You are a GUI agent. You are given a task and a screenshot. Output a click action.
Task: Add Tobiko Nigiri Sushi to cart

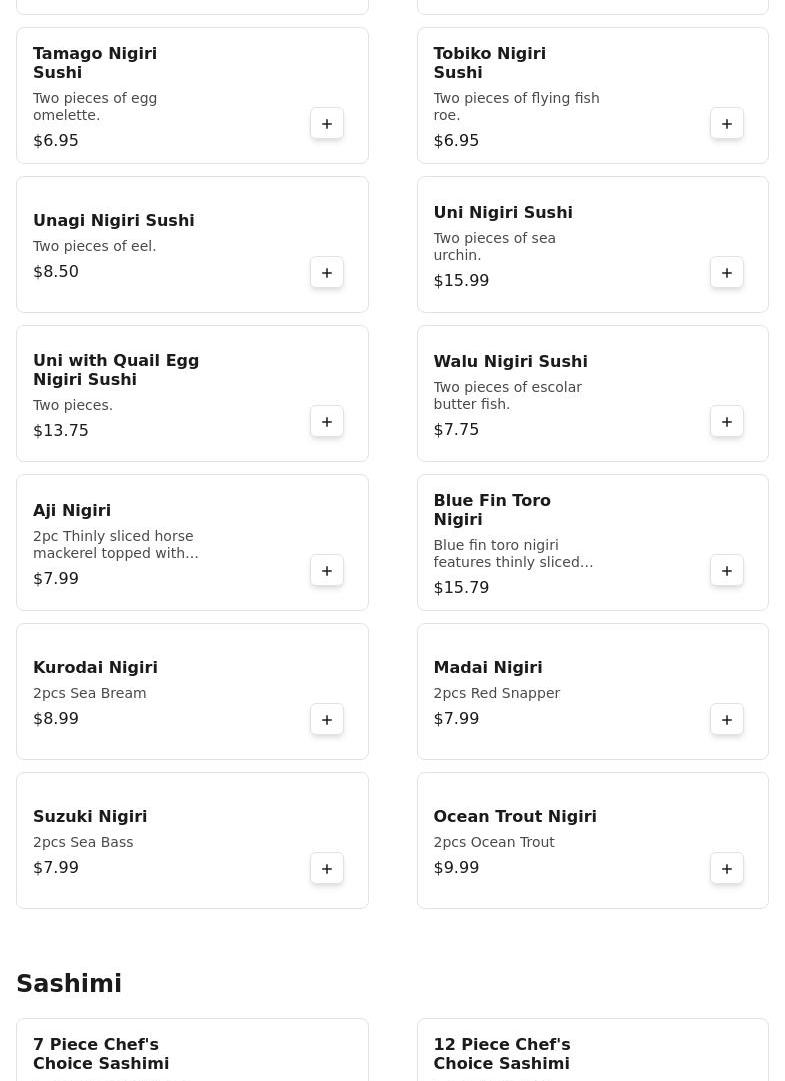(x=727, y=124)
